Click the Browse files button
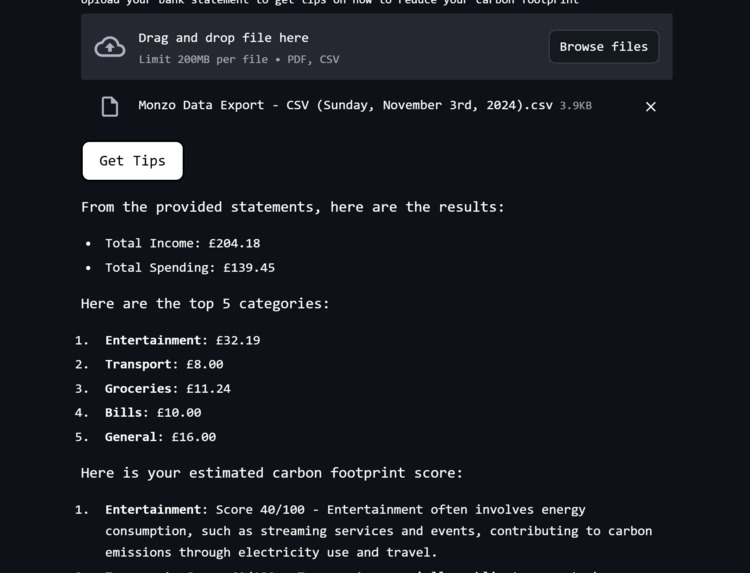This screenshot has height=573, width=750. click(x=604, y=47)
